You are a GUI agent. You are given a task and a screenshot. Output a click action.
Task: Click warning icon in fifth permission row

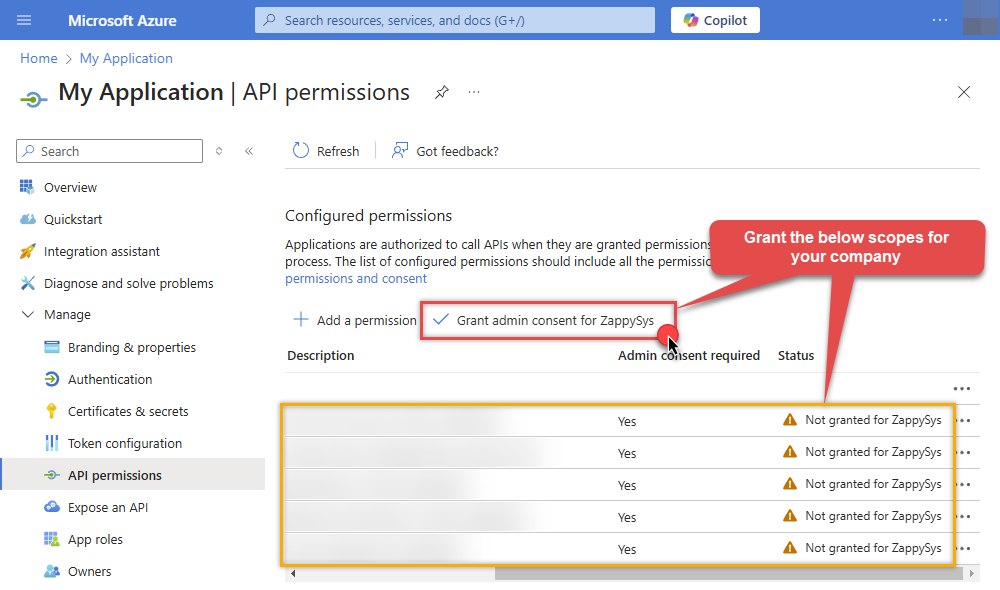790,547
